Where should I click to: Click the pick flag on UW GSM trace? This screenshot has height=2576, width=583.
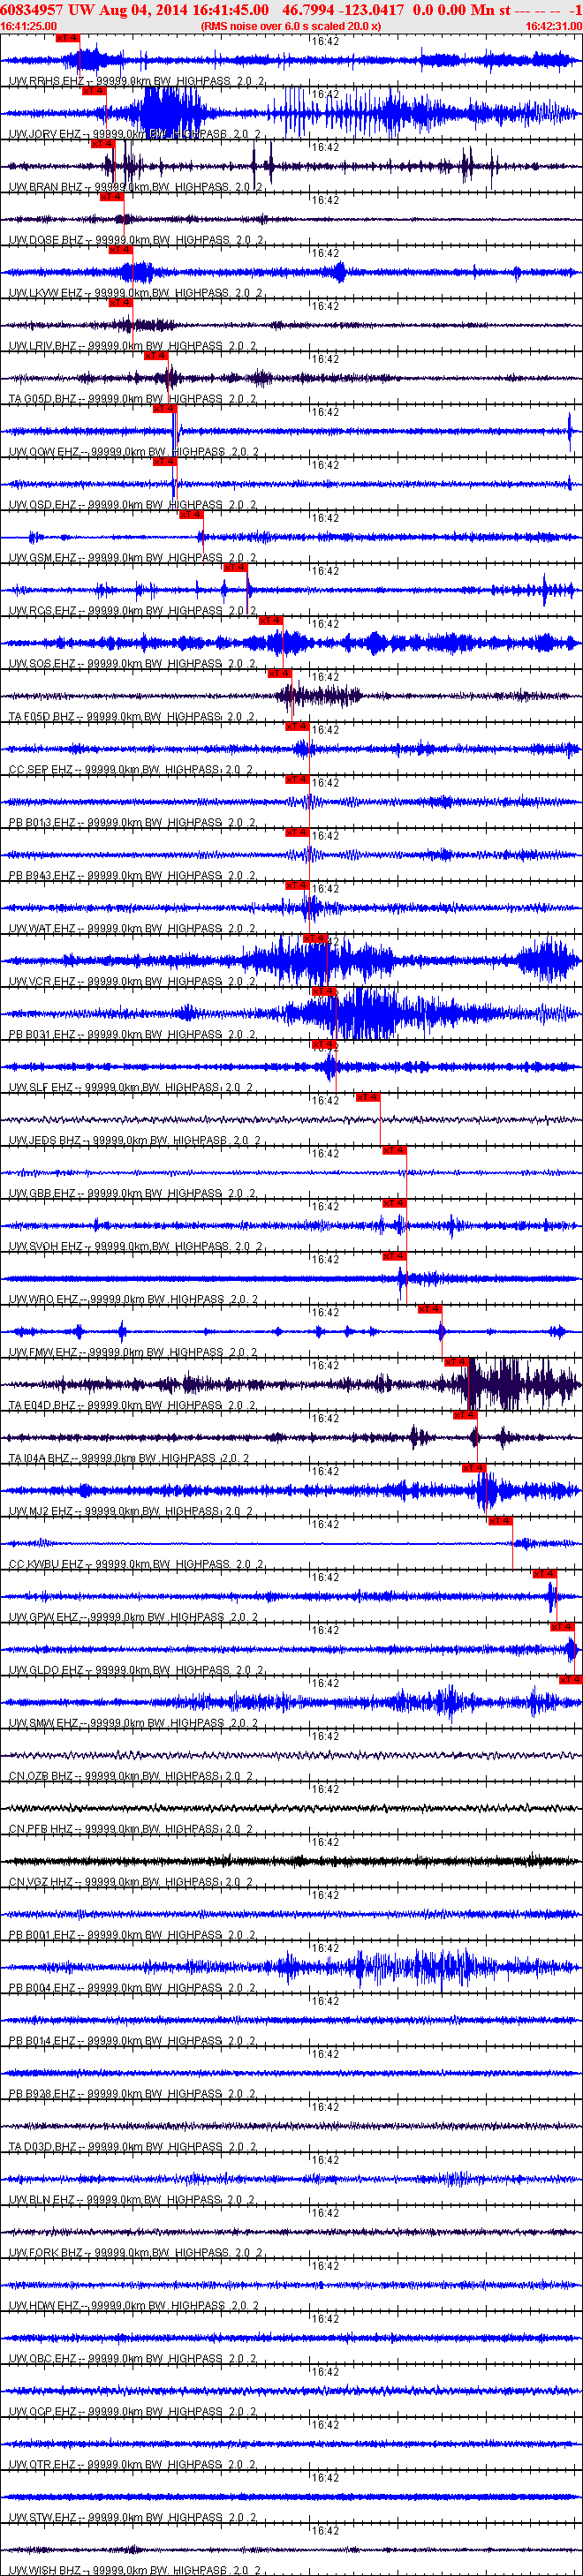(x=191, y=515)
